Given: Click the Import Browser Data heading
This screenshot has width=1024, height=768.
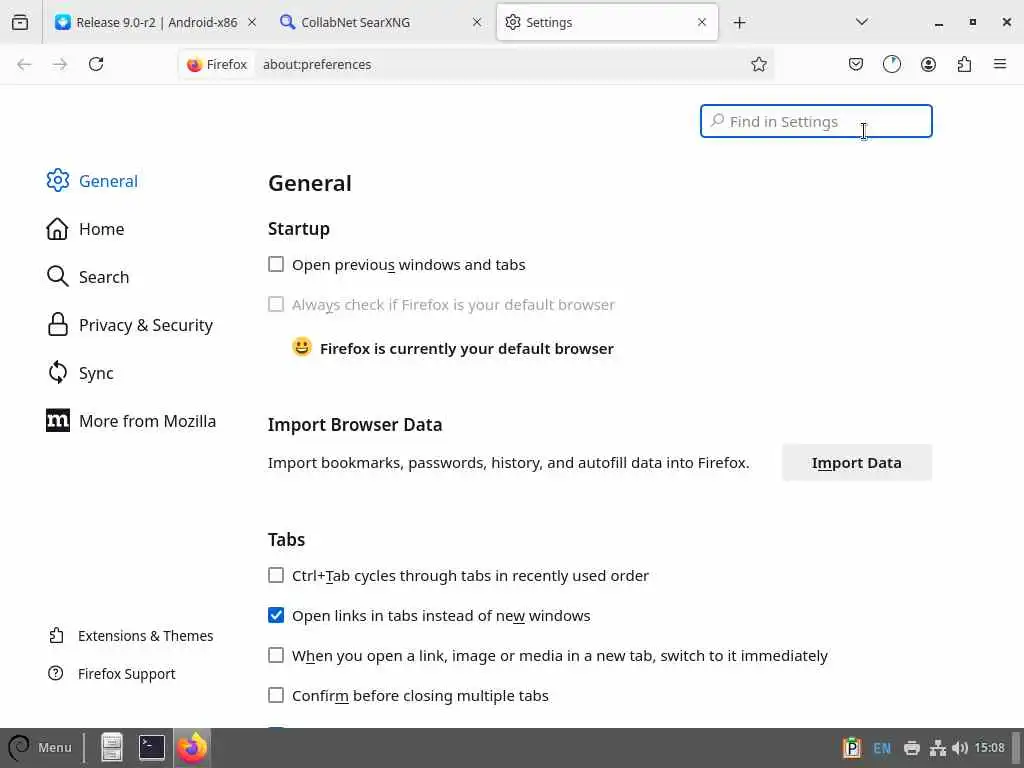Looking at the screenshot, I should [355, 424].
